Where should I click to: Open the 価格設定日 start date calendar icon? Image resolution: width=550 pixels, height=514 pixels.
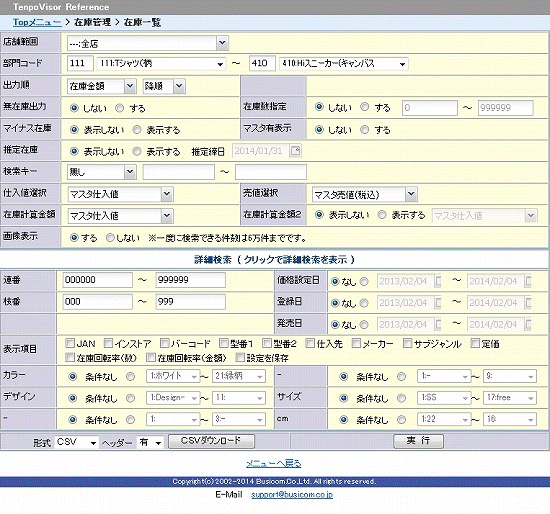[438, 281]
